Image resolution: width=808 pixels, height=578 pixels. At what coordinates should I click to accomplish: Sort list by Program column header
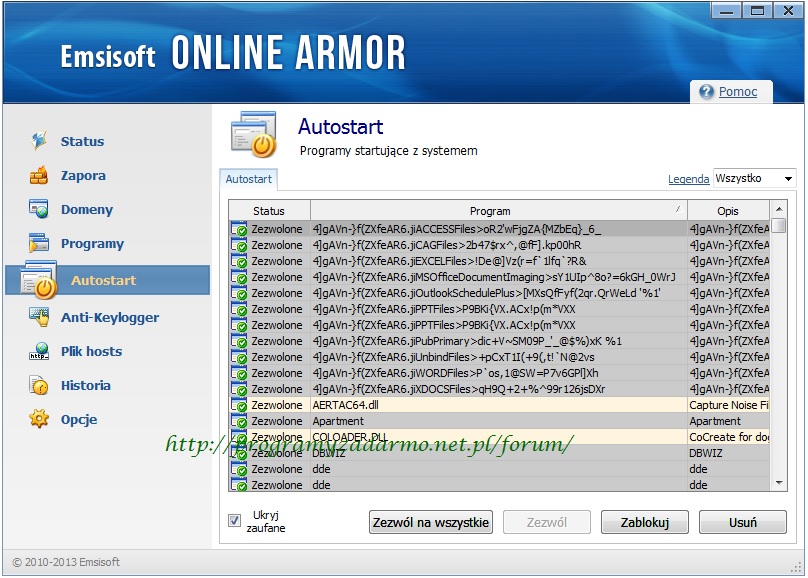490,211
